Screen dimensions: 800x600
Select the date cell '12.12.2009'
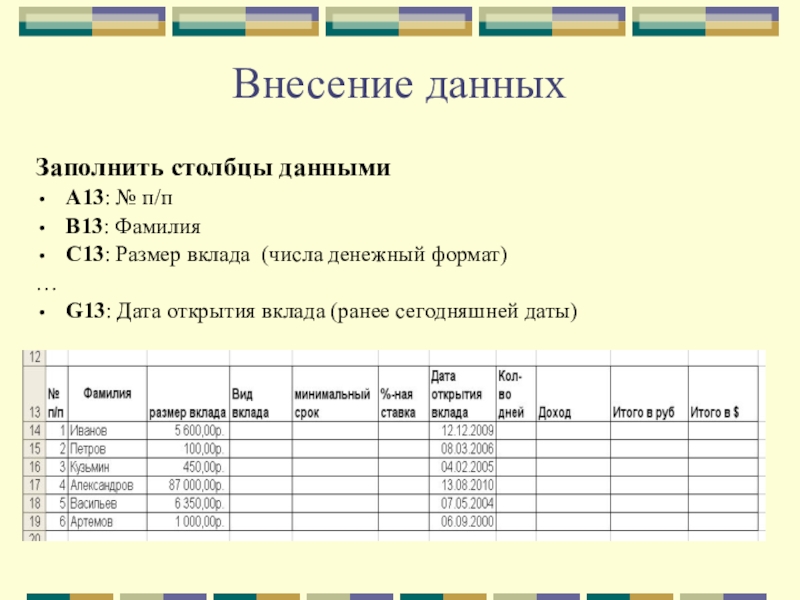[x=463, y=430]
